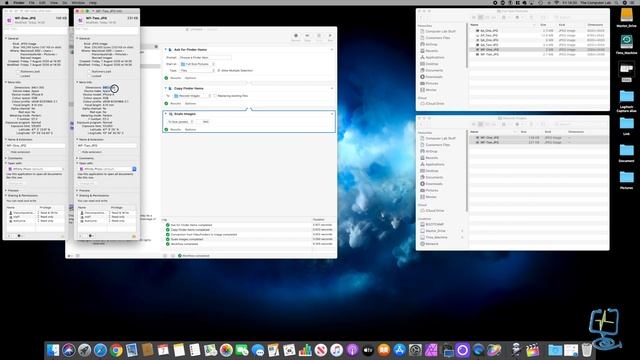This screenshot has height=360, width=640.
Task: Remove the Copy Finder Items action
Action: pos(332,88)
